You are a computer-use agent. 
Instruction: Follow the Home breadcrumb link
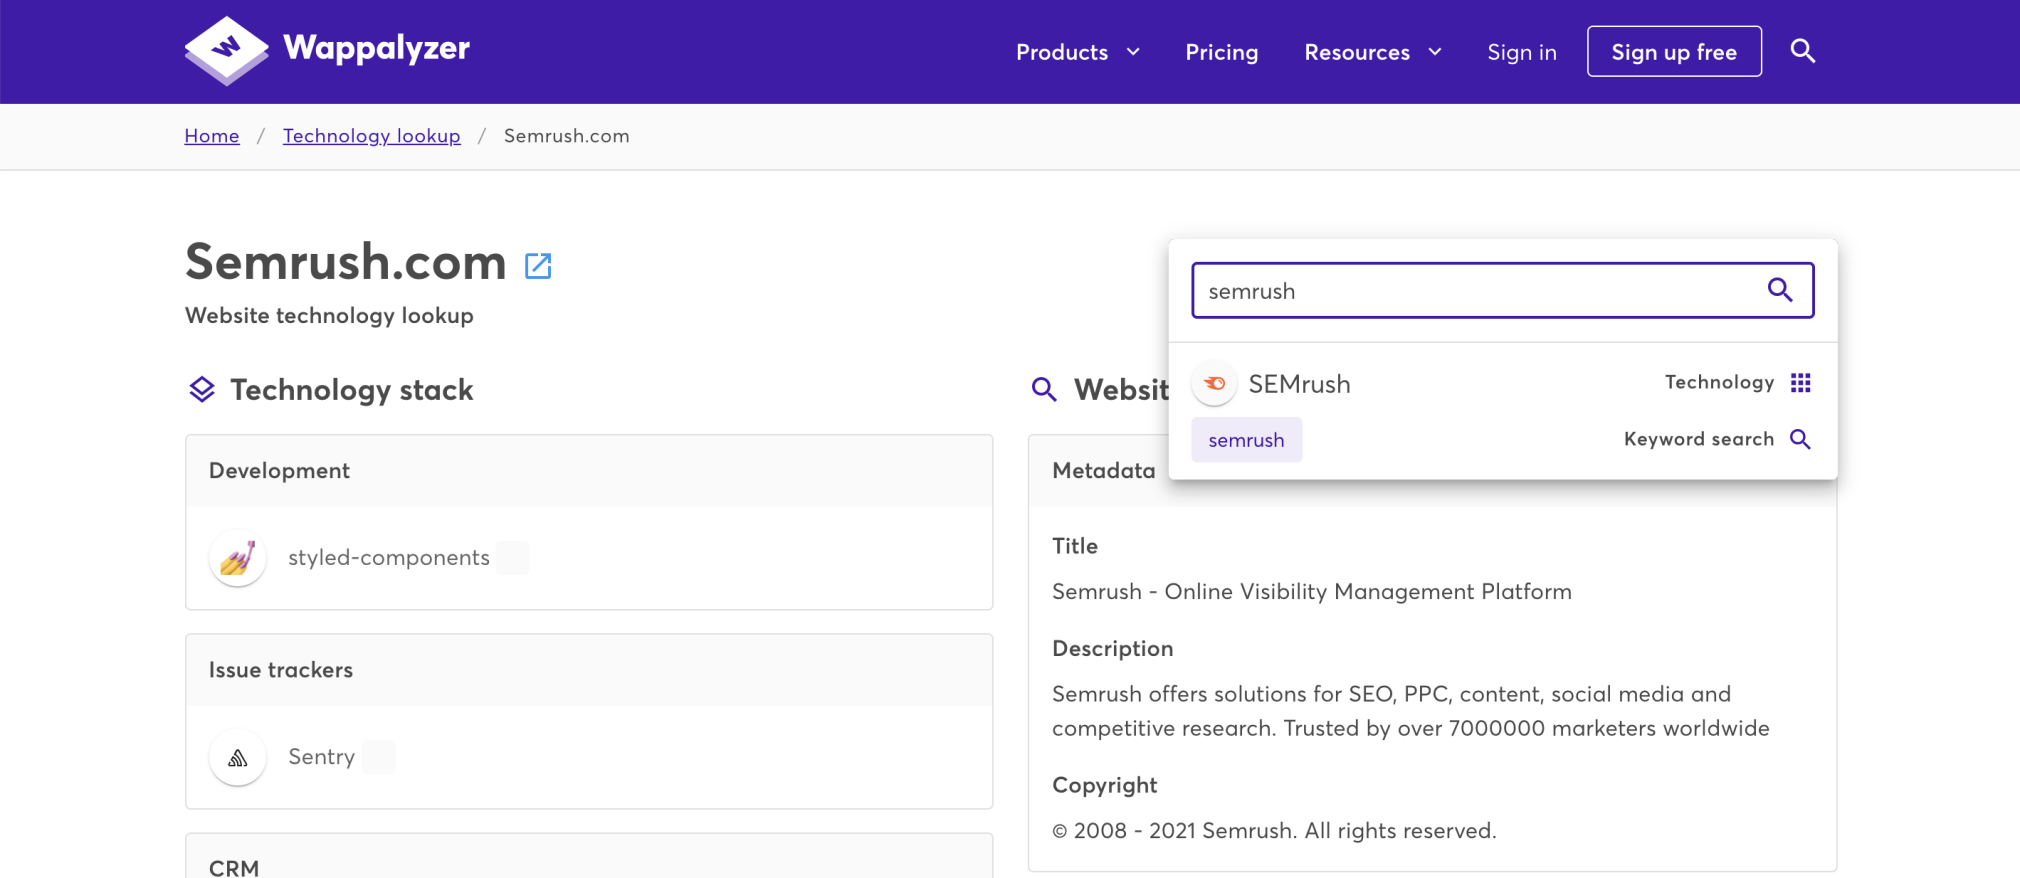pyautogui.click(x=212, y=136)
